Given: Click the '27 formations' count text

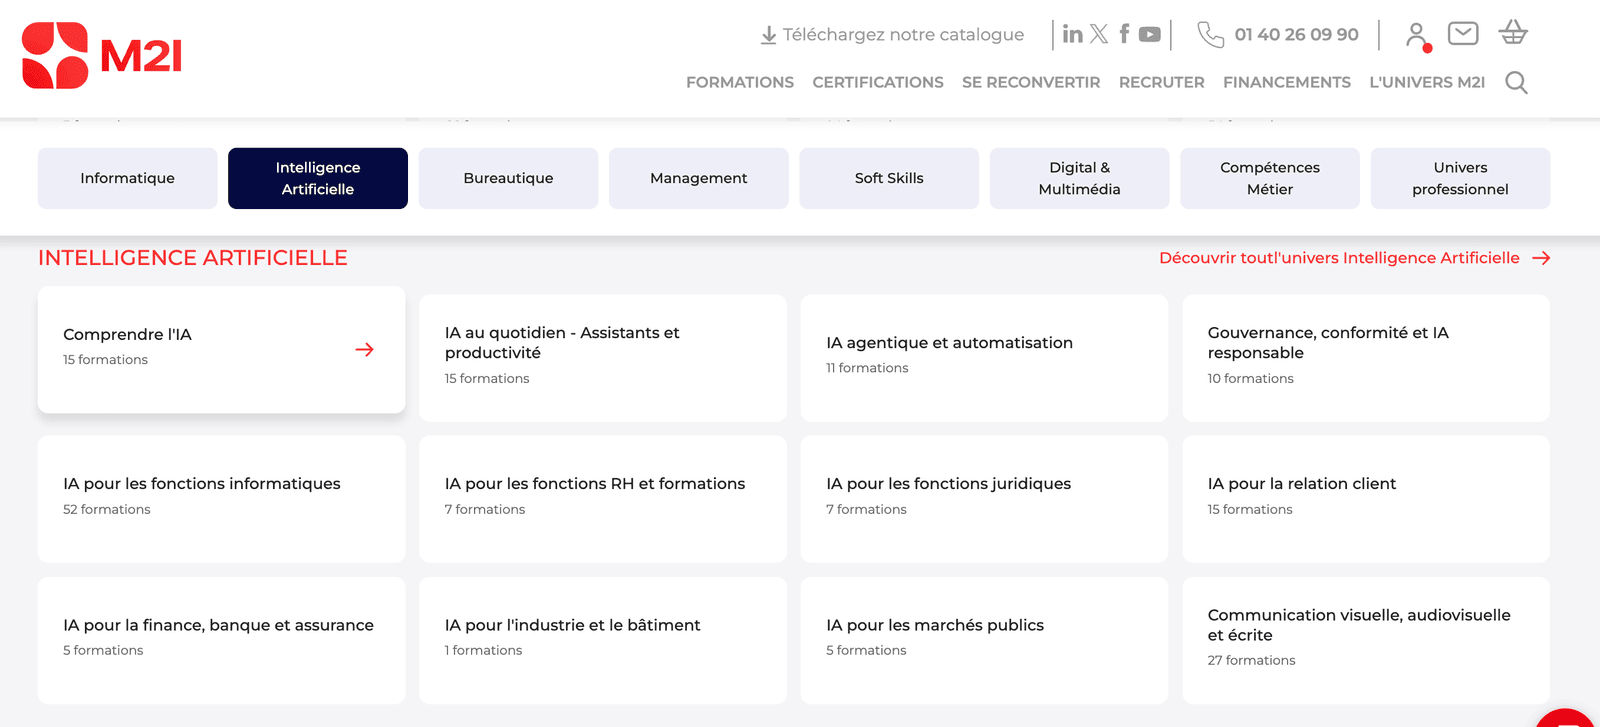Looking at the screenshot, I should (x=1251, y=660).
